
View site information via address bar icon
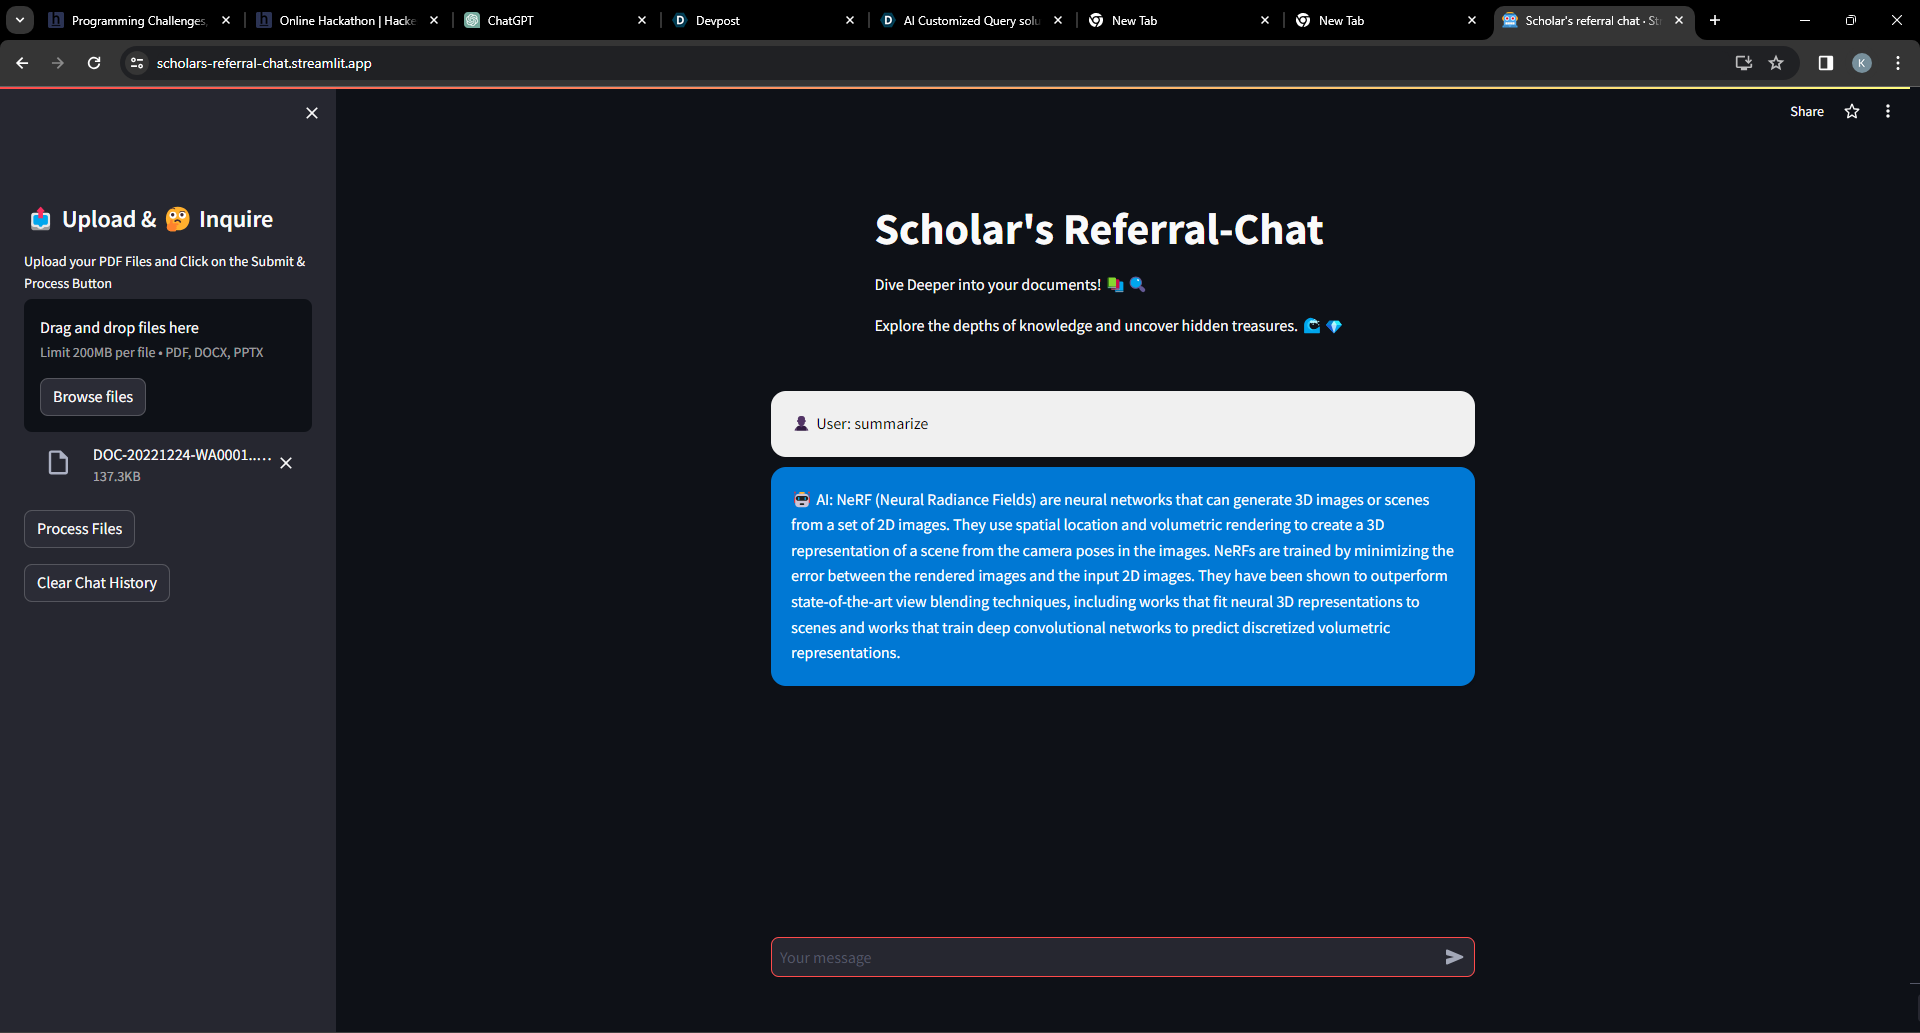[x=136, y=62]
